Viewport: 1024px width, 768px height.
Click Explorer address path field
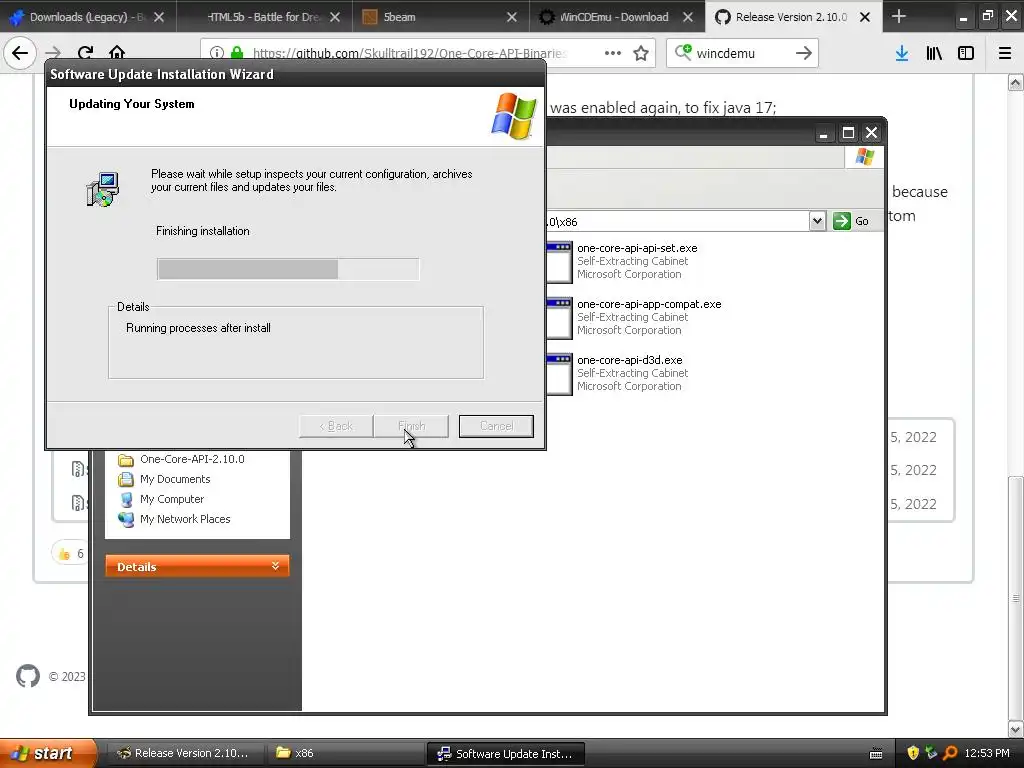coord(677,221)
